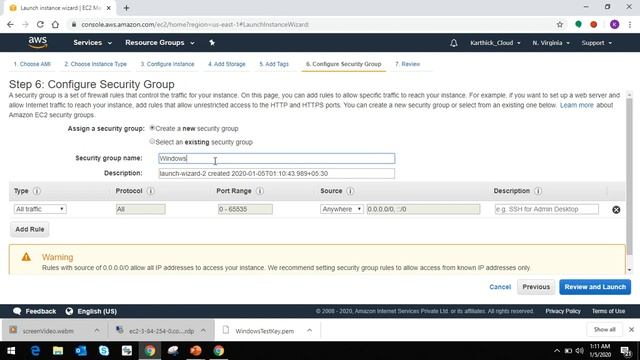640x360 pixels.
Task: Bookmark this page with the star icon
Action: (x=560, y=24)
